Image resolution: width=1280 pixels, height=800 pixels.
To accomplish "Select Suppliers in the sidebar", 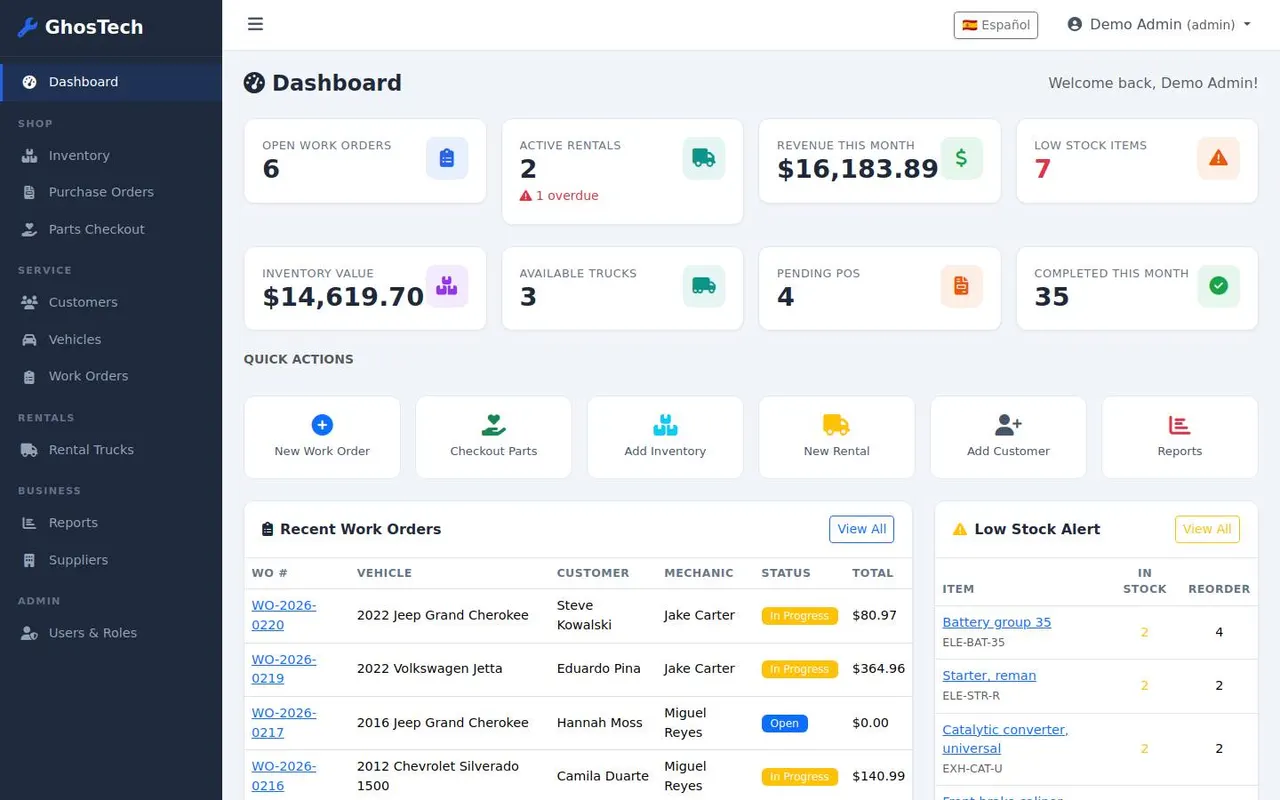I will coord(111,560).
